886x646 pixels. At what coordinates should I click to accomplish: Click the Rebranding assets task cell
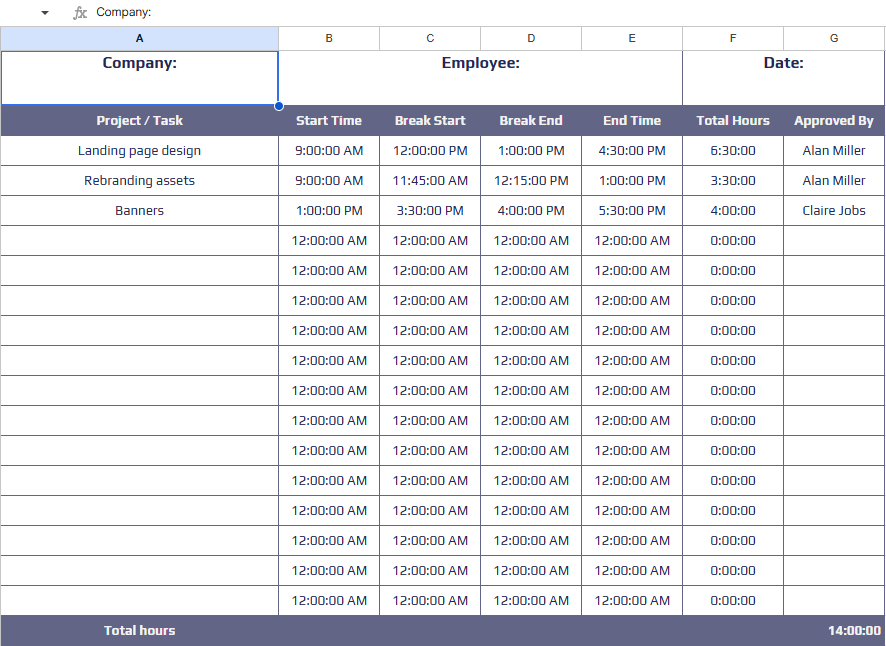[x=139, y=181]
